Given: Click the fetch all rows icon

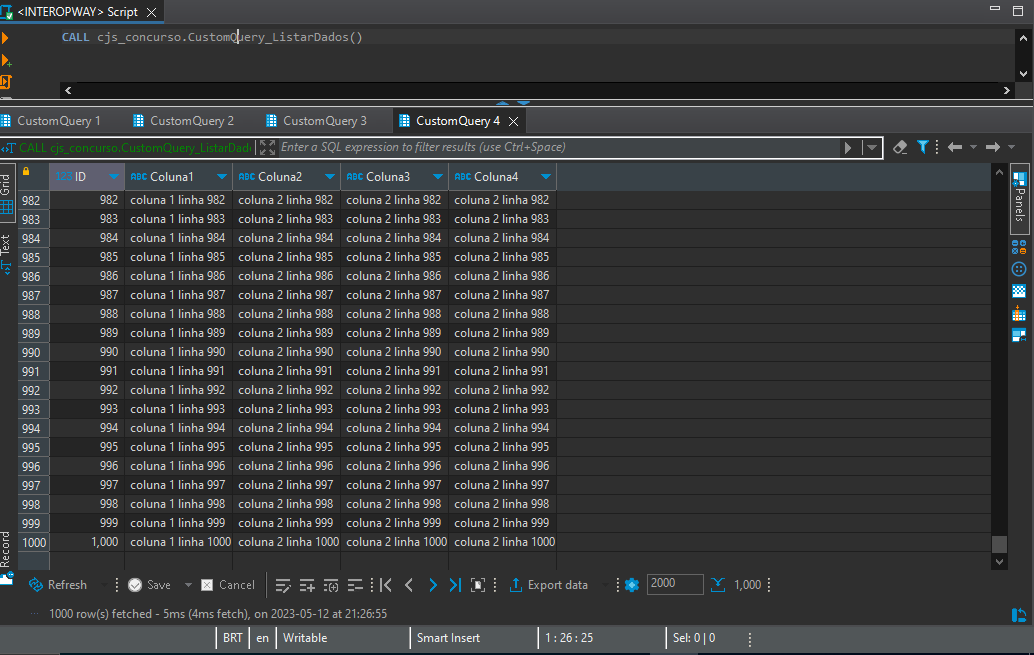Looking at the screenshot, I should 719,585.
